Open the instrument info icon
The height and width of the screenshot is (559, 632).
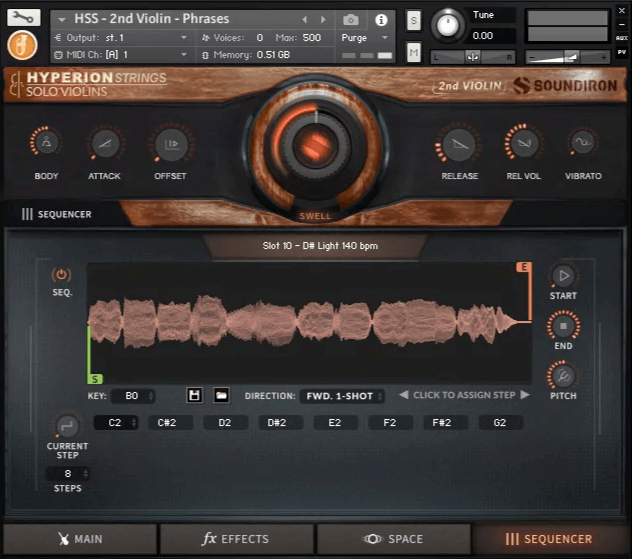tap(381, 20)
